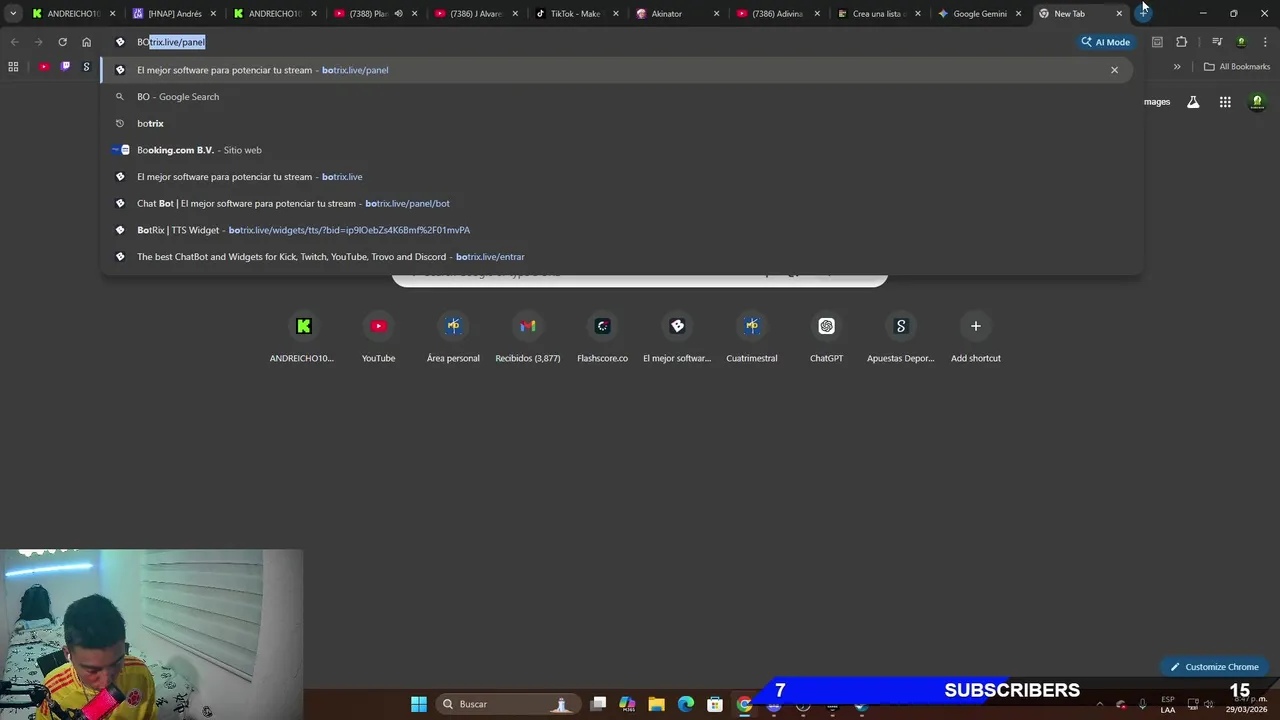Open the Extensions puzzle icon

(1181, 42)
